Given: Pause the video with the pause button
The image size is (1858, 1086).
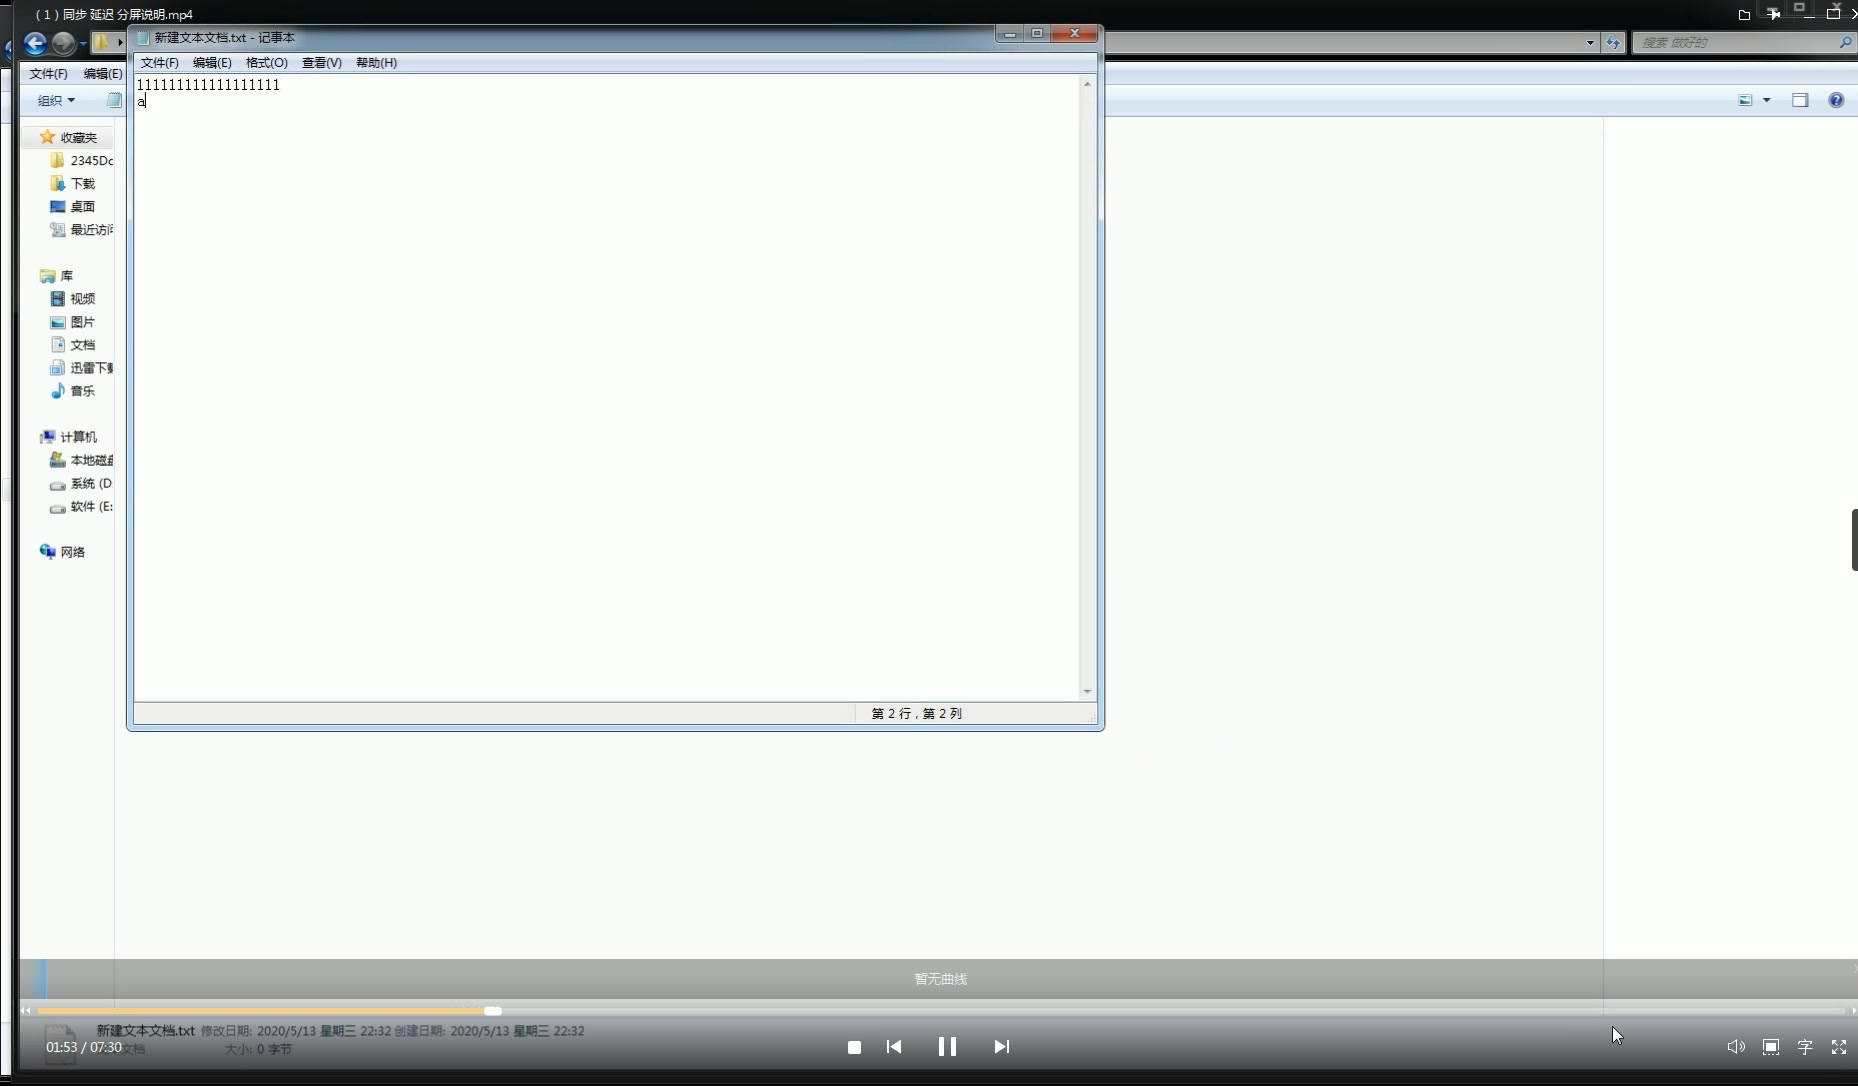Looking at the screenshot, I should (x=947, y=1046).
